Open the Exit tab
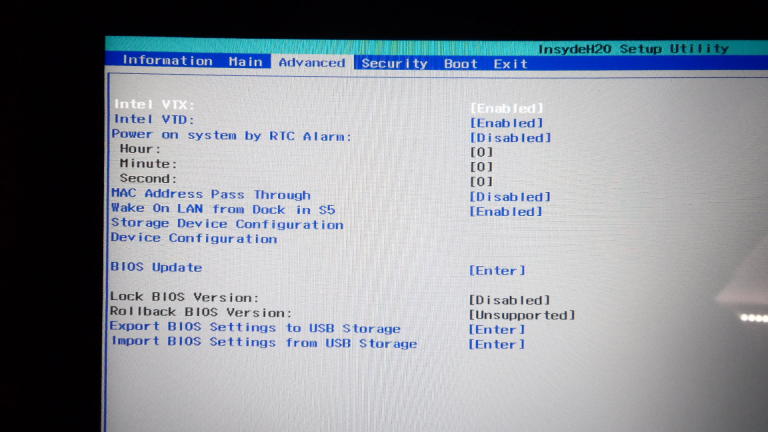Screen dimensions: 768x432 [x=510, y=64]
